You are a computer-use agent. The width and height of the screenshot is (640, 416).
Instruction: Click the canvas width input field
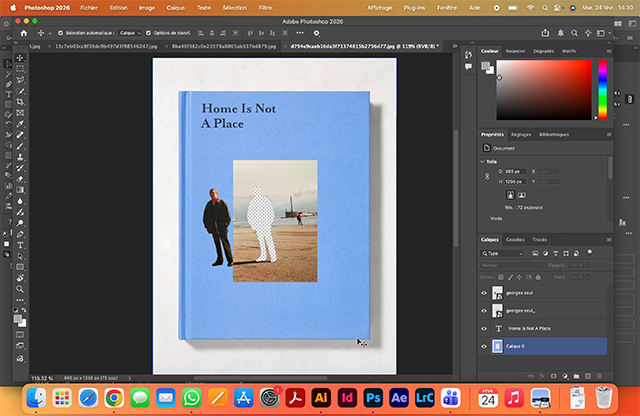[x=514, y=171]
